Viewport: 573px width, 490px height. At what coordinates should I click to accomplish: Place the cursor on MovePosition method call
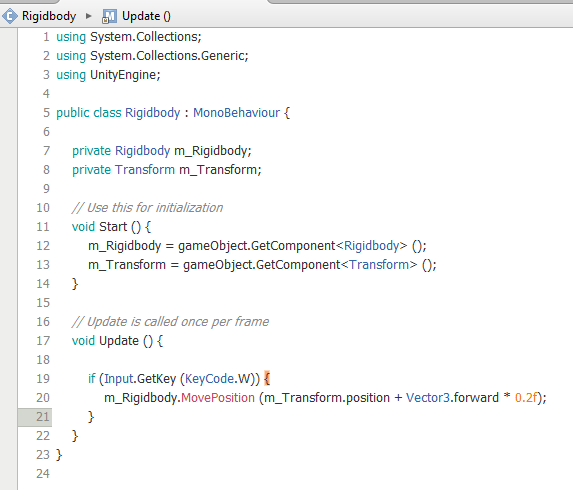pyautogui.click(x=218, y=398)
